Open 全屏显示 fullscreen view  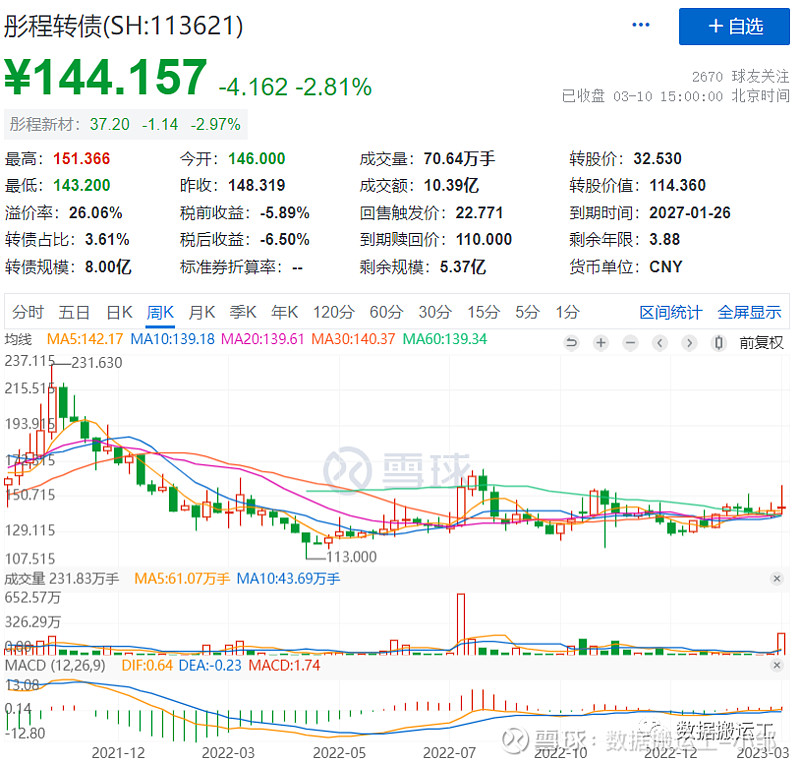749,312
